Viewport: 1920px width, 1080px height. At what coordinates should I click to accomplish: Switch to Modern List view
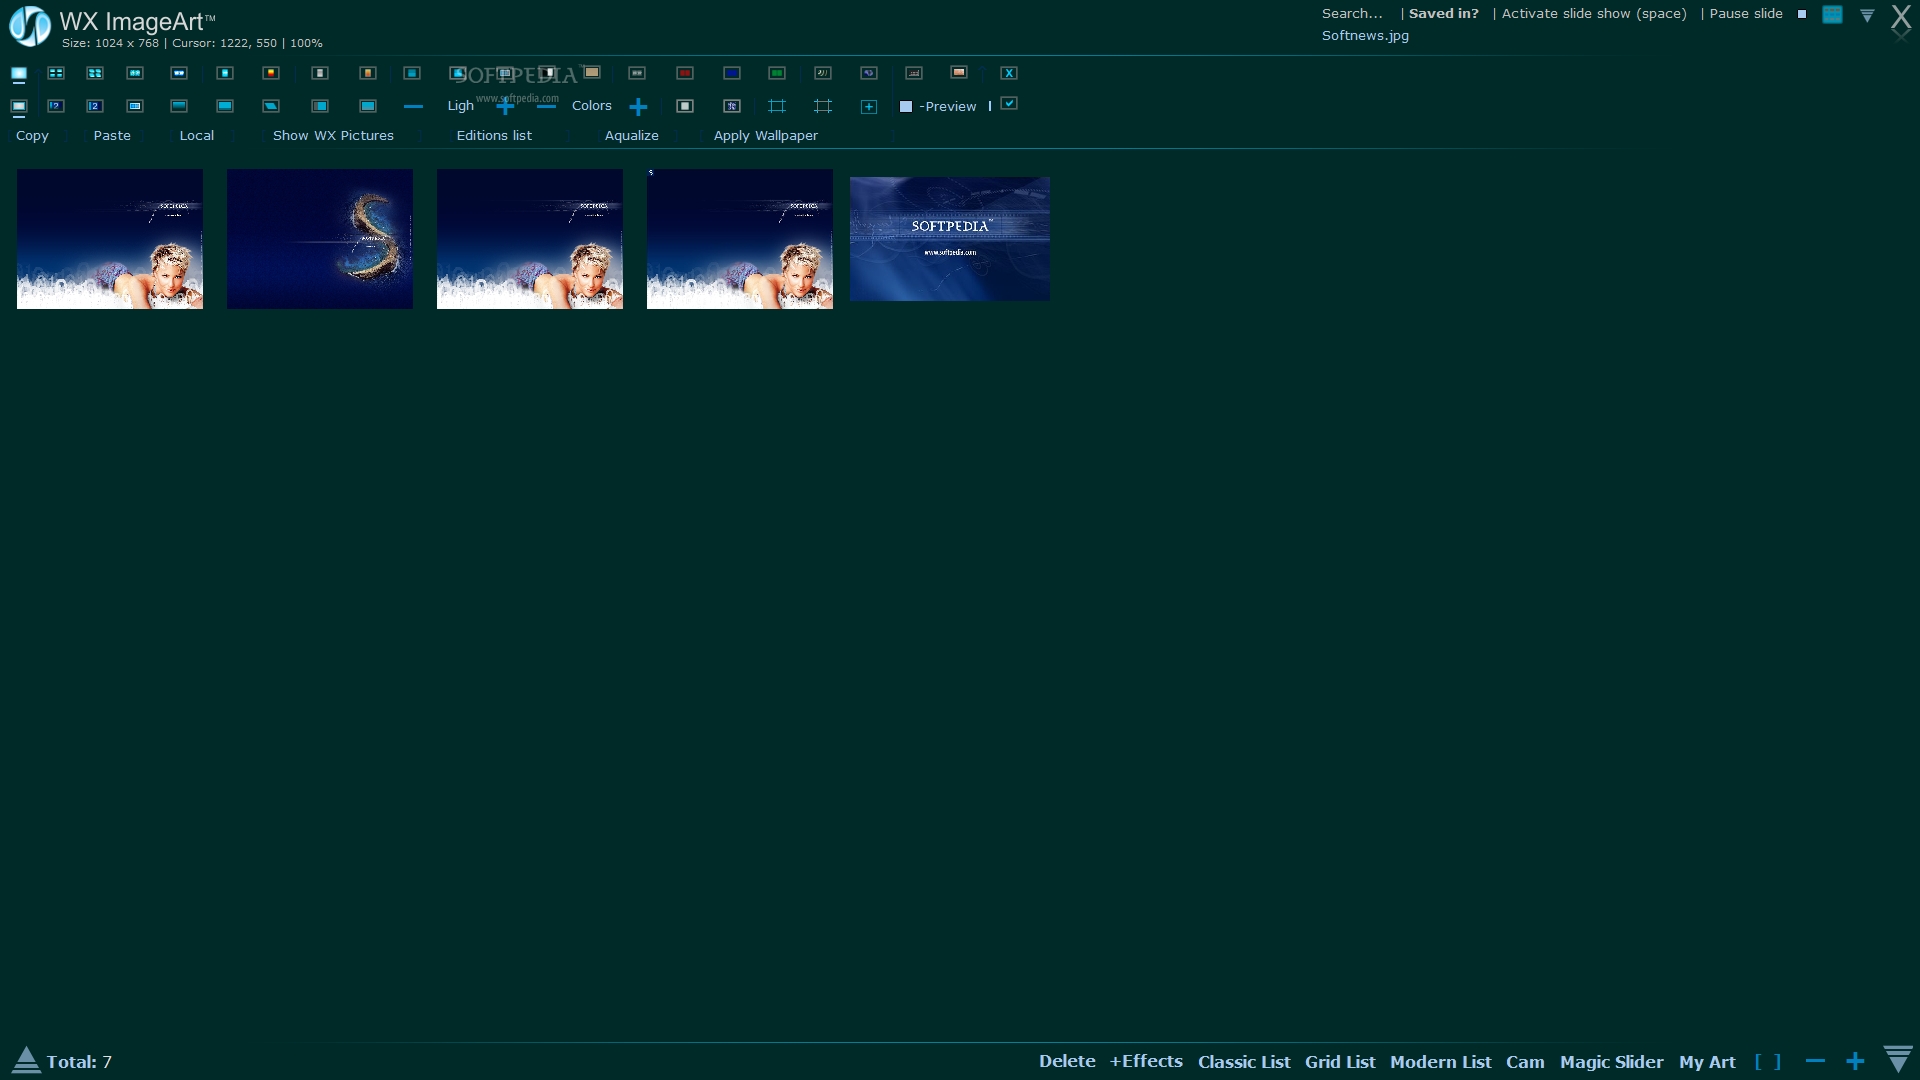click(x=1440, y=1062)
